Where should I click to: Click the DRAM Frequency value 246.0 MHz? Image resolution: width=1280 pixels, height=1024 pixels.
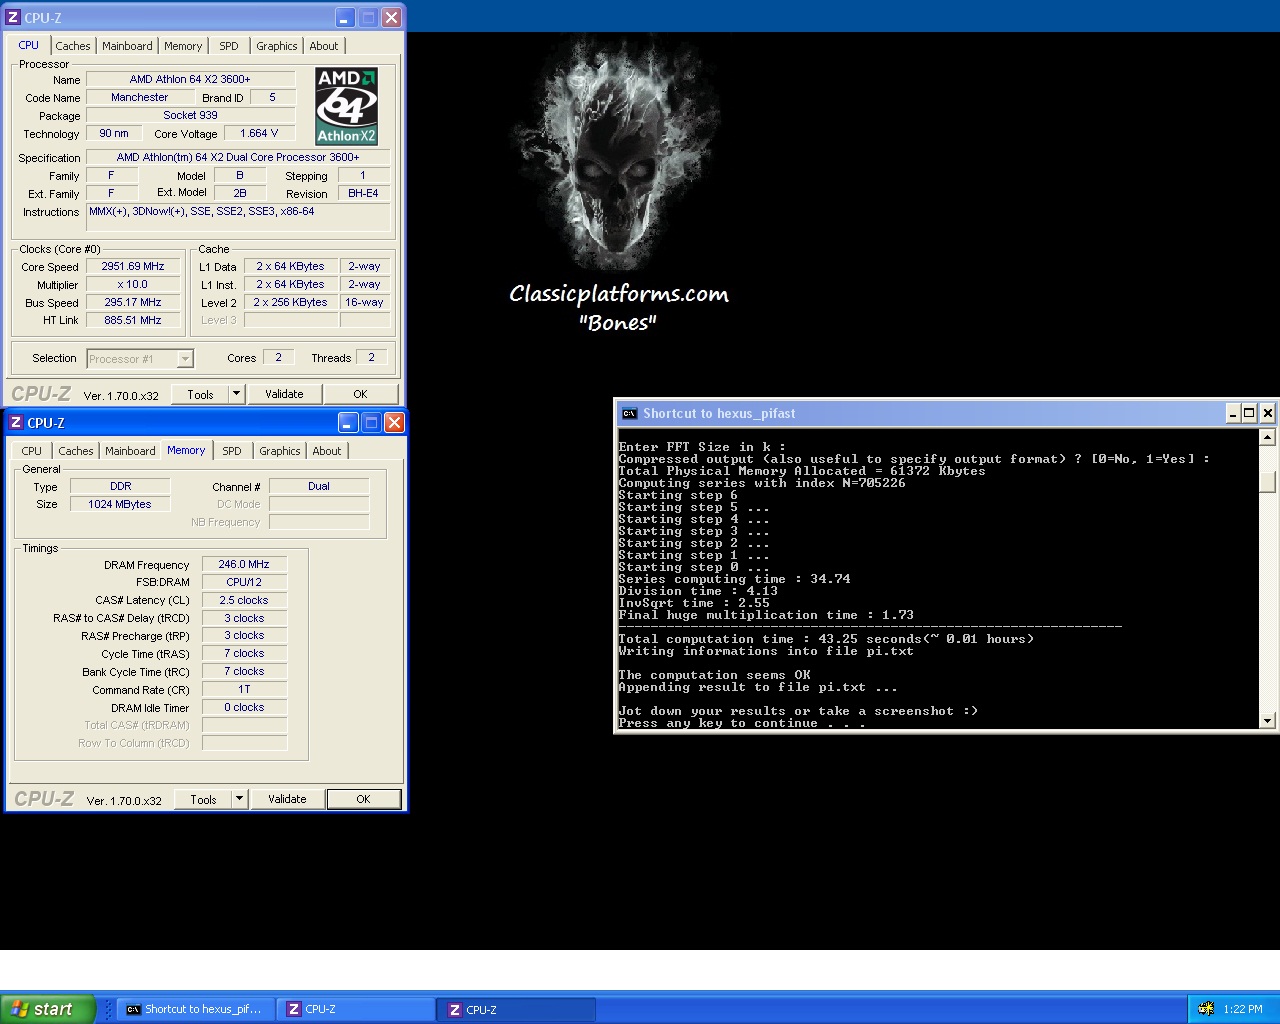click(244, 565)
